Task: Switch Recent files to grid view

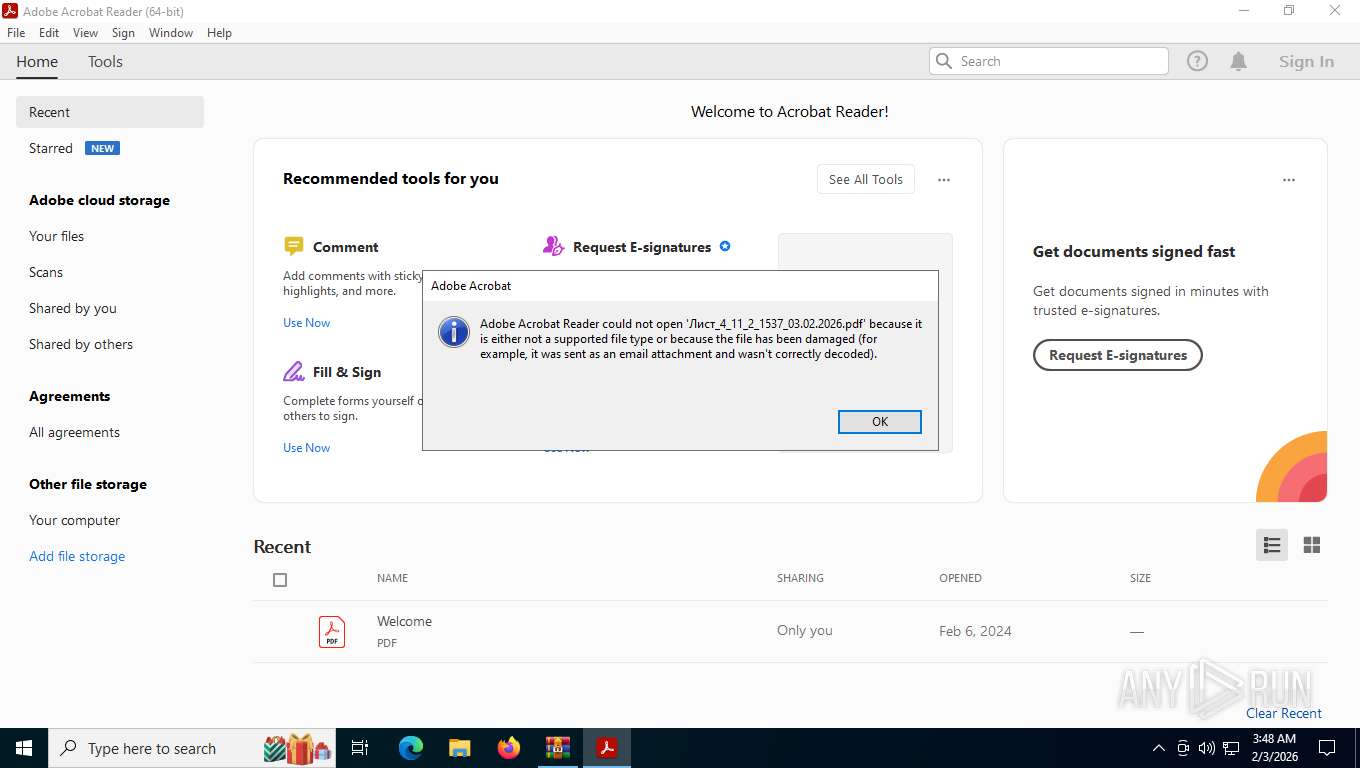Action: point(1312,545)
